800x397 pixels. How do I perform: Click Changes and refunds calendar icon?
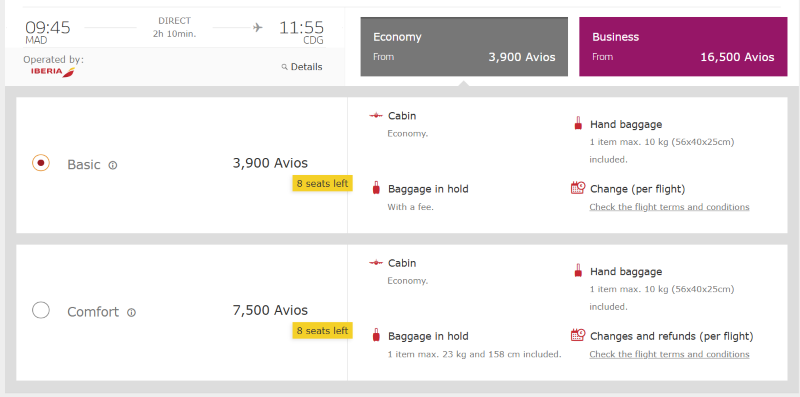point(578,335)
